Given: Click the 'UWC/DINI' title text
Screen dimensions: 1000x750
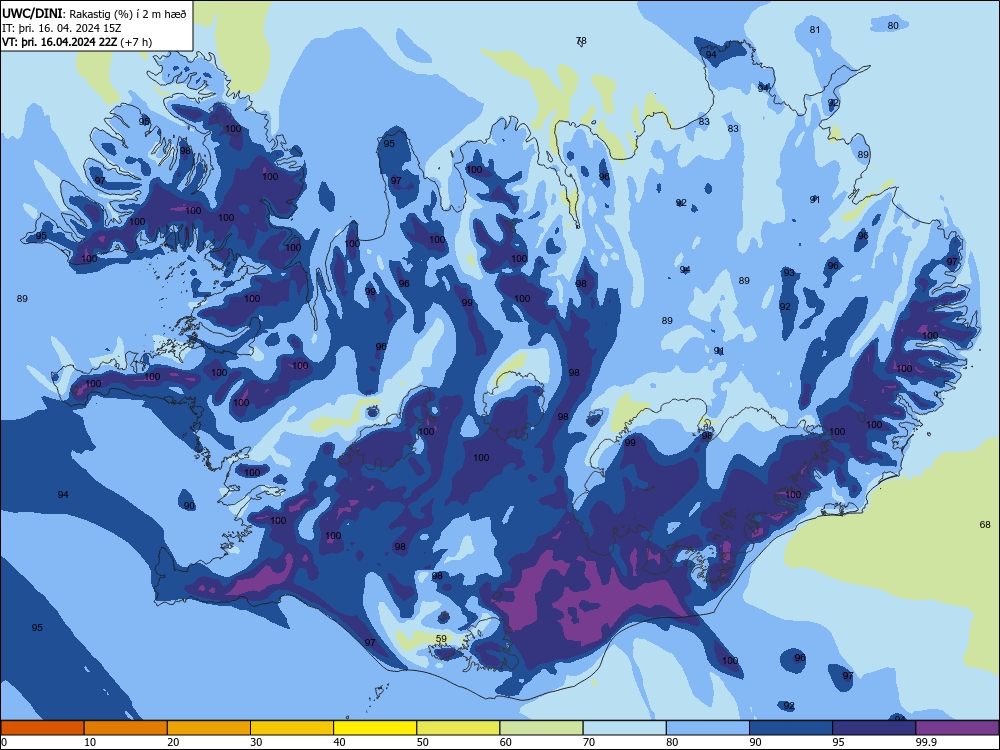Looking at the screenshot, I should point(33,14).
